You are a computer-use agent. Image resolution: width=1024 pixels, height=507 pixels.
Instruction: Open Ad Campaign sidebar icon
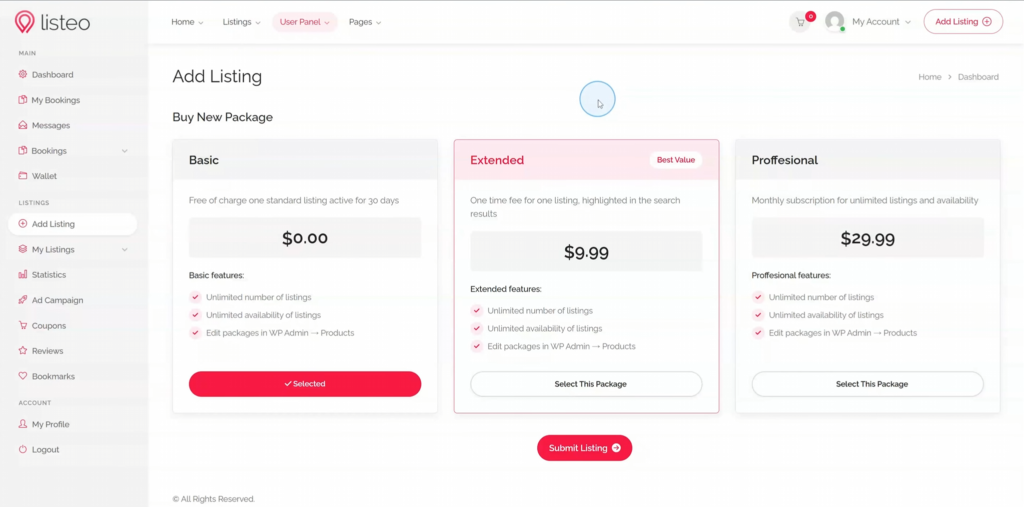23,300
